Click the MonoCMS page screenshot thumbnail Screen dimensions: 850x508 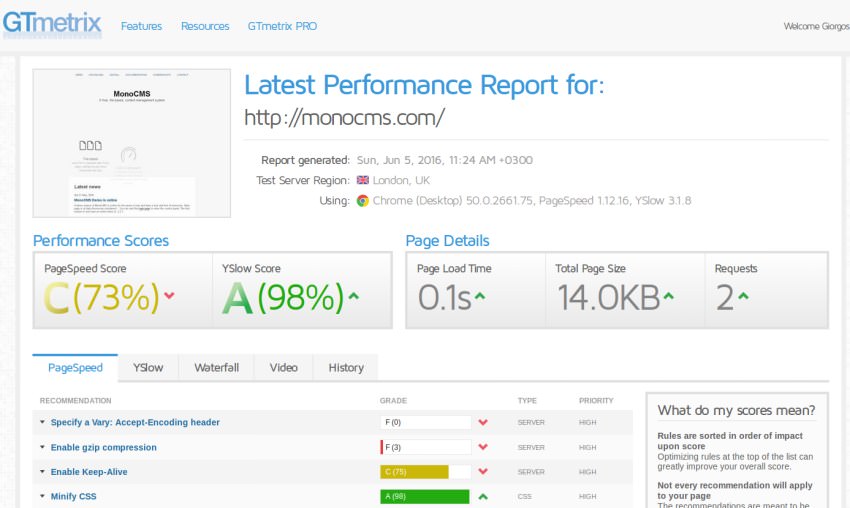click(132, 143)
